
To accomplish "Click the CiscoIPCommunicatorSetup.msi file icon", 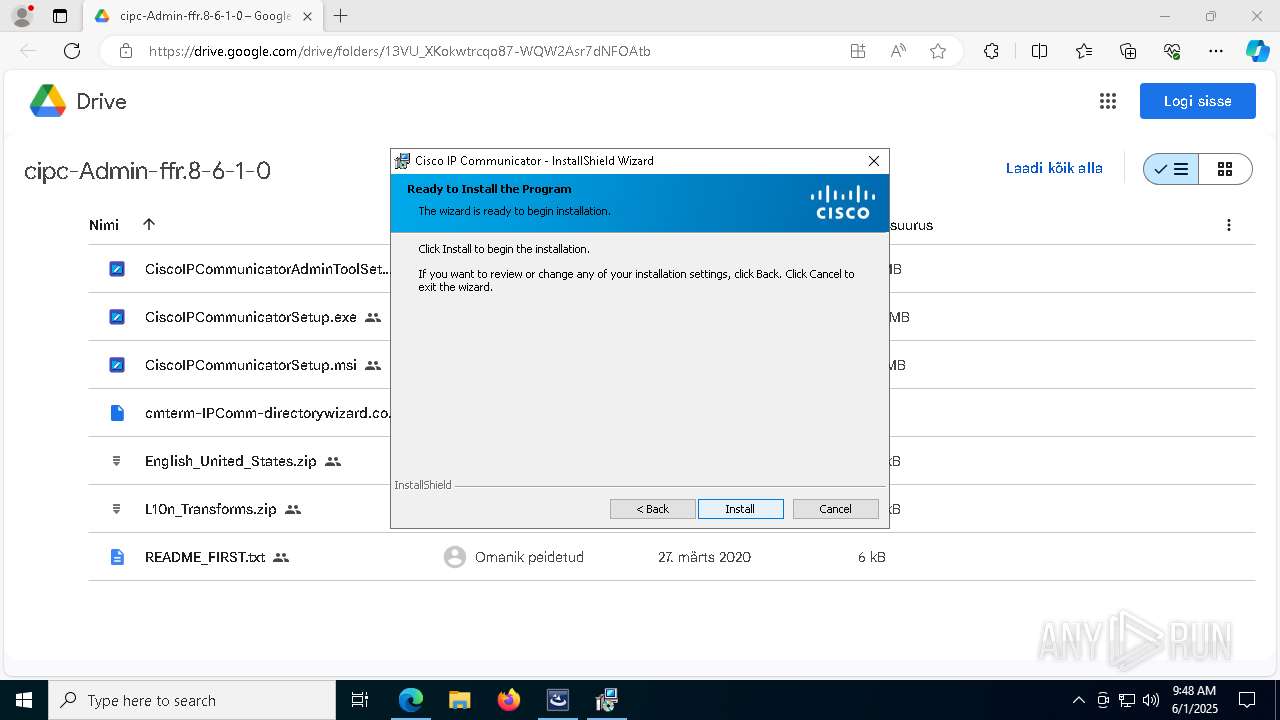I will pos(117,365).
